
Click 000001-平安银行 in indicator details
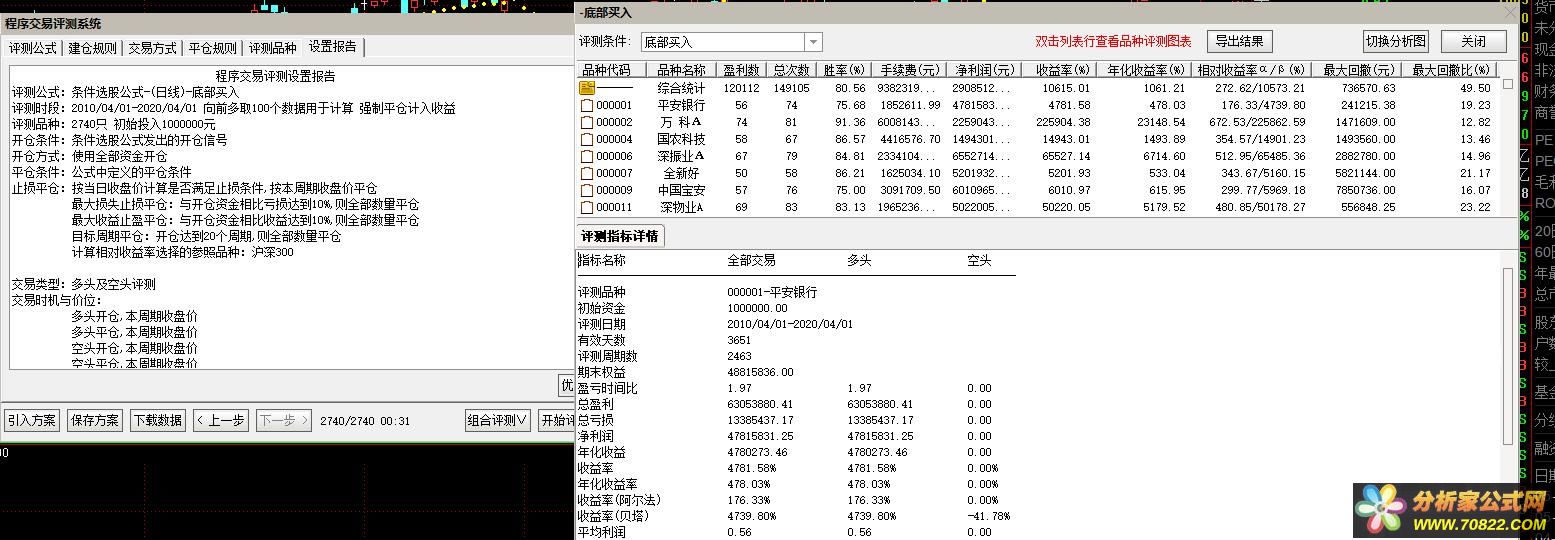pyautogui.click(x=772, y=292)
